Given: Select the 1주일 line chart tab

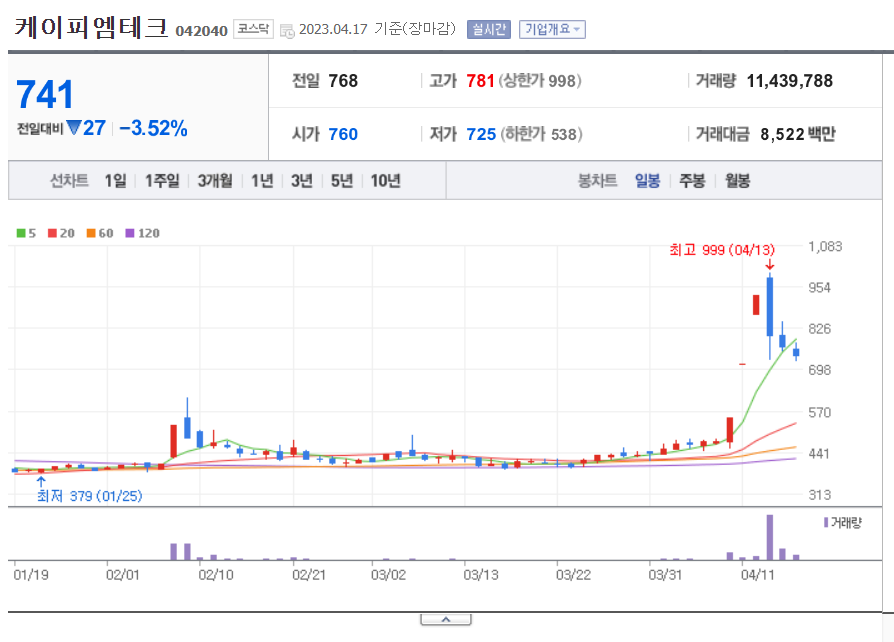Looking at the screenshot, I should (162, 181).
